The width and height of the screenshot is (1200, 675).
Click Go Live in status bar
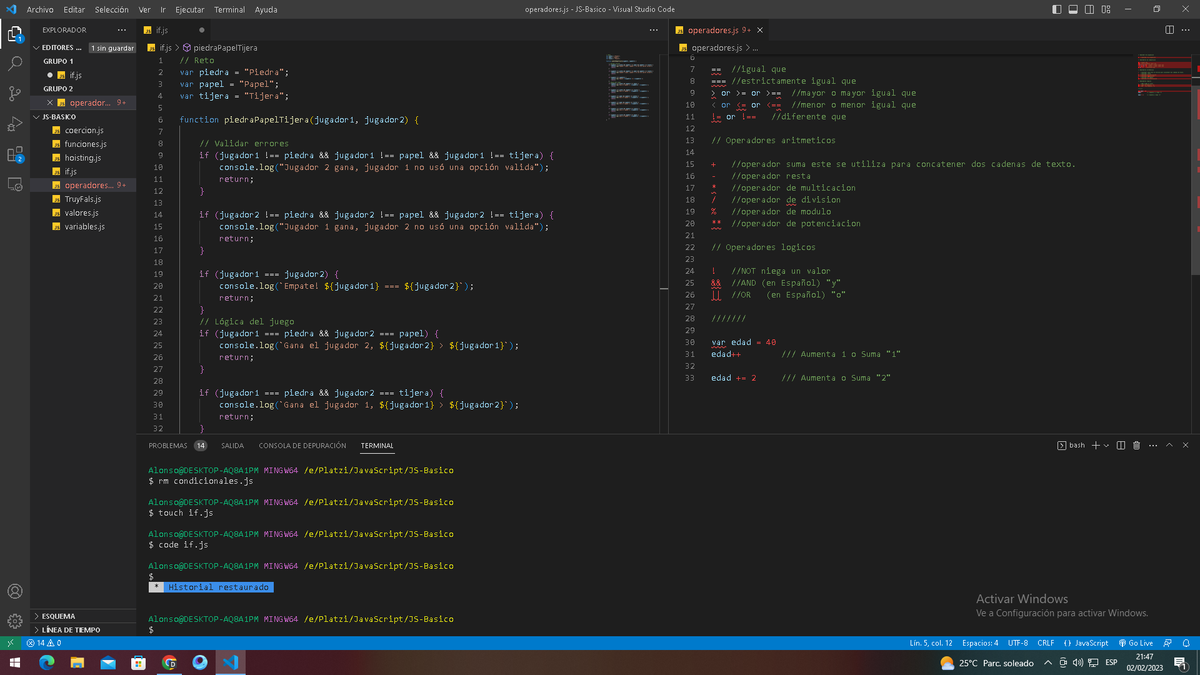point(1135,643)
